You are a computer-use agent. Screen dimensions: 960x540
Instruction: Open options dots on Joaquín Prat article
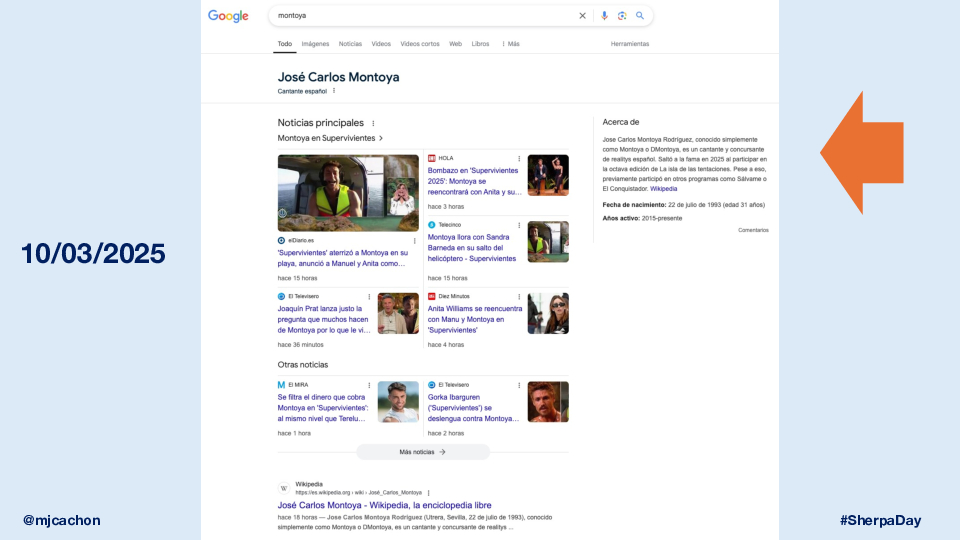pyautogui.click(x=369, y=296)
